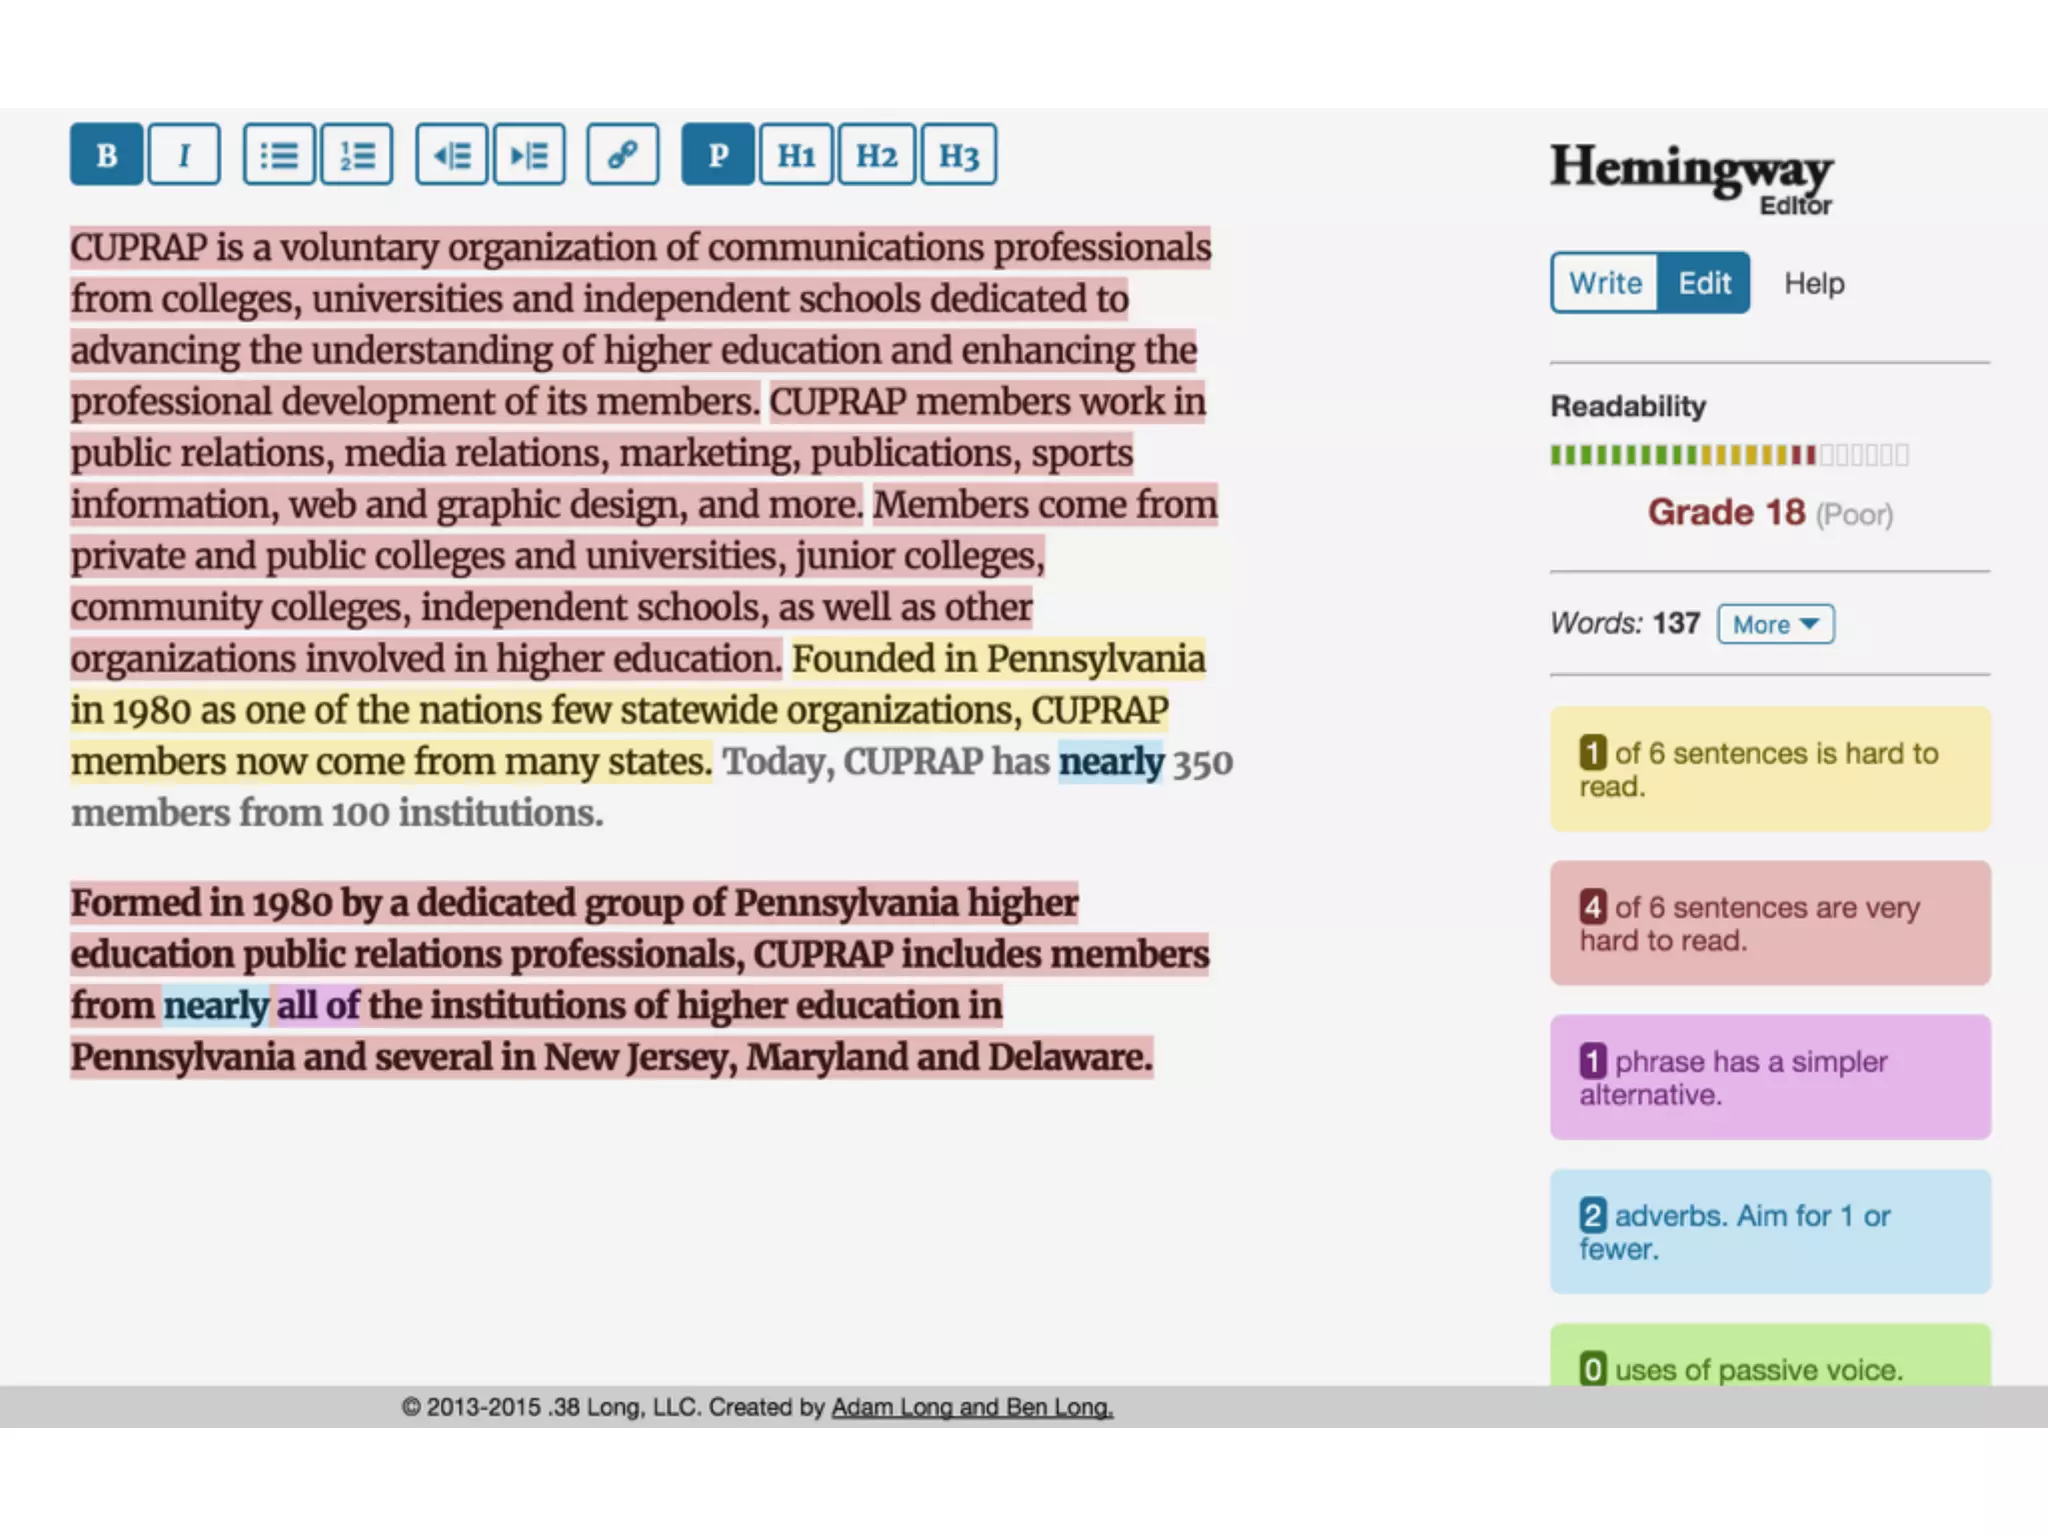2048x1536 pixels.
Task: Open the Help menu item
Action: pyautogui.click(x=1814, y=283)
